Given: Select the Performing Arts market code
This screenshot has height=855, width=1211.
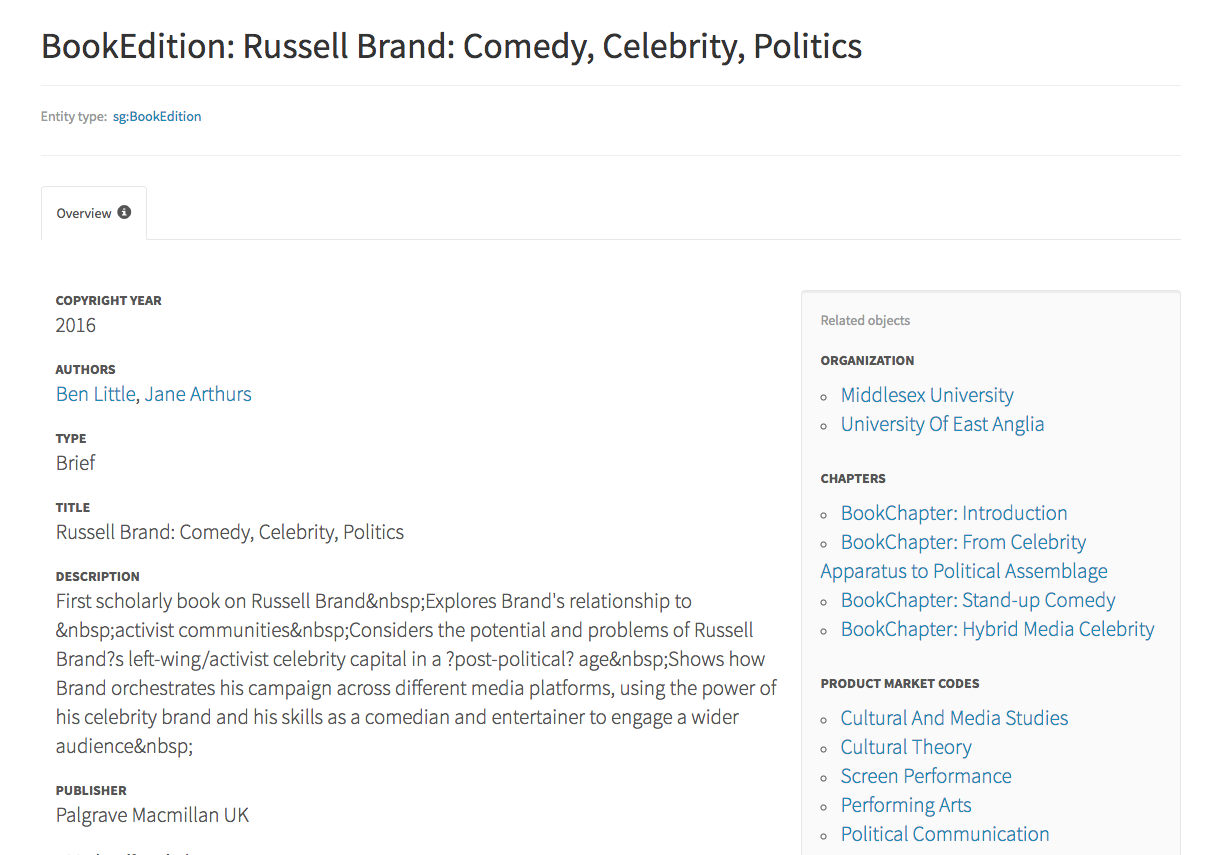Looking at the screenshot, I should pos(906,805).
